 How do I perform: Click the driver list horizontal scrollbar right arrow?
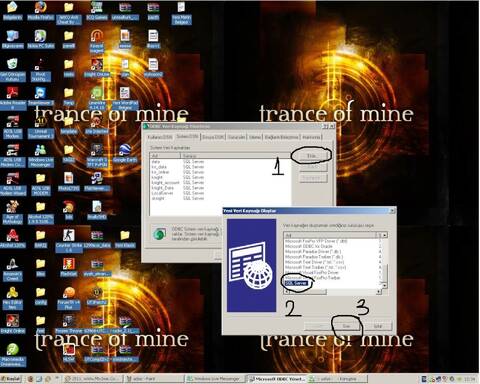379,292
